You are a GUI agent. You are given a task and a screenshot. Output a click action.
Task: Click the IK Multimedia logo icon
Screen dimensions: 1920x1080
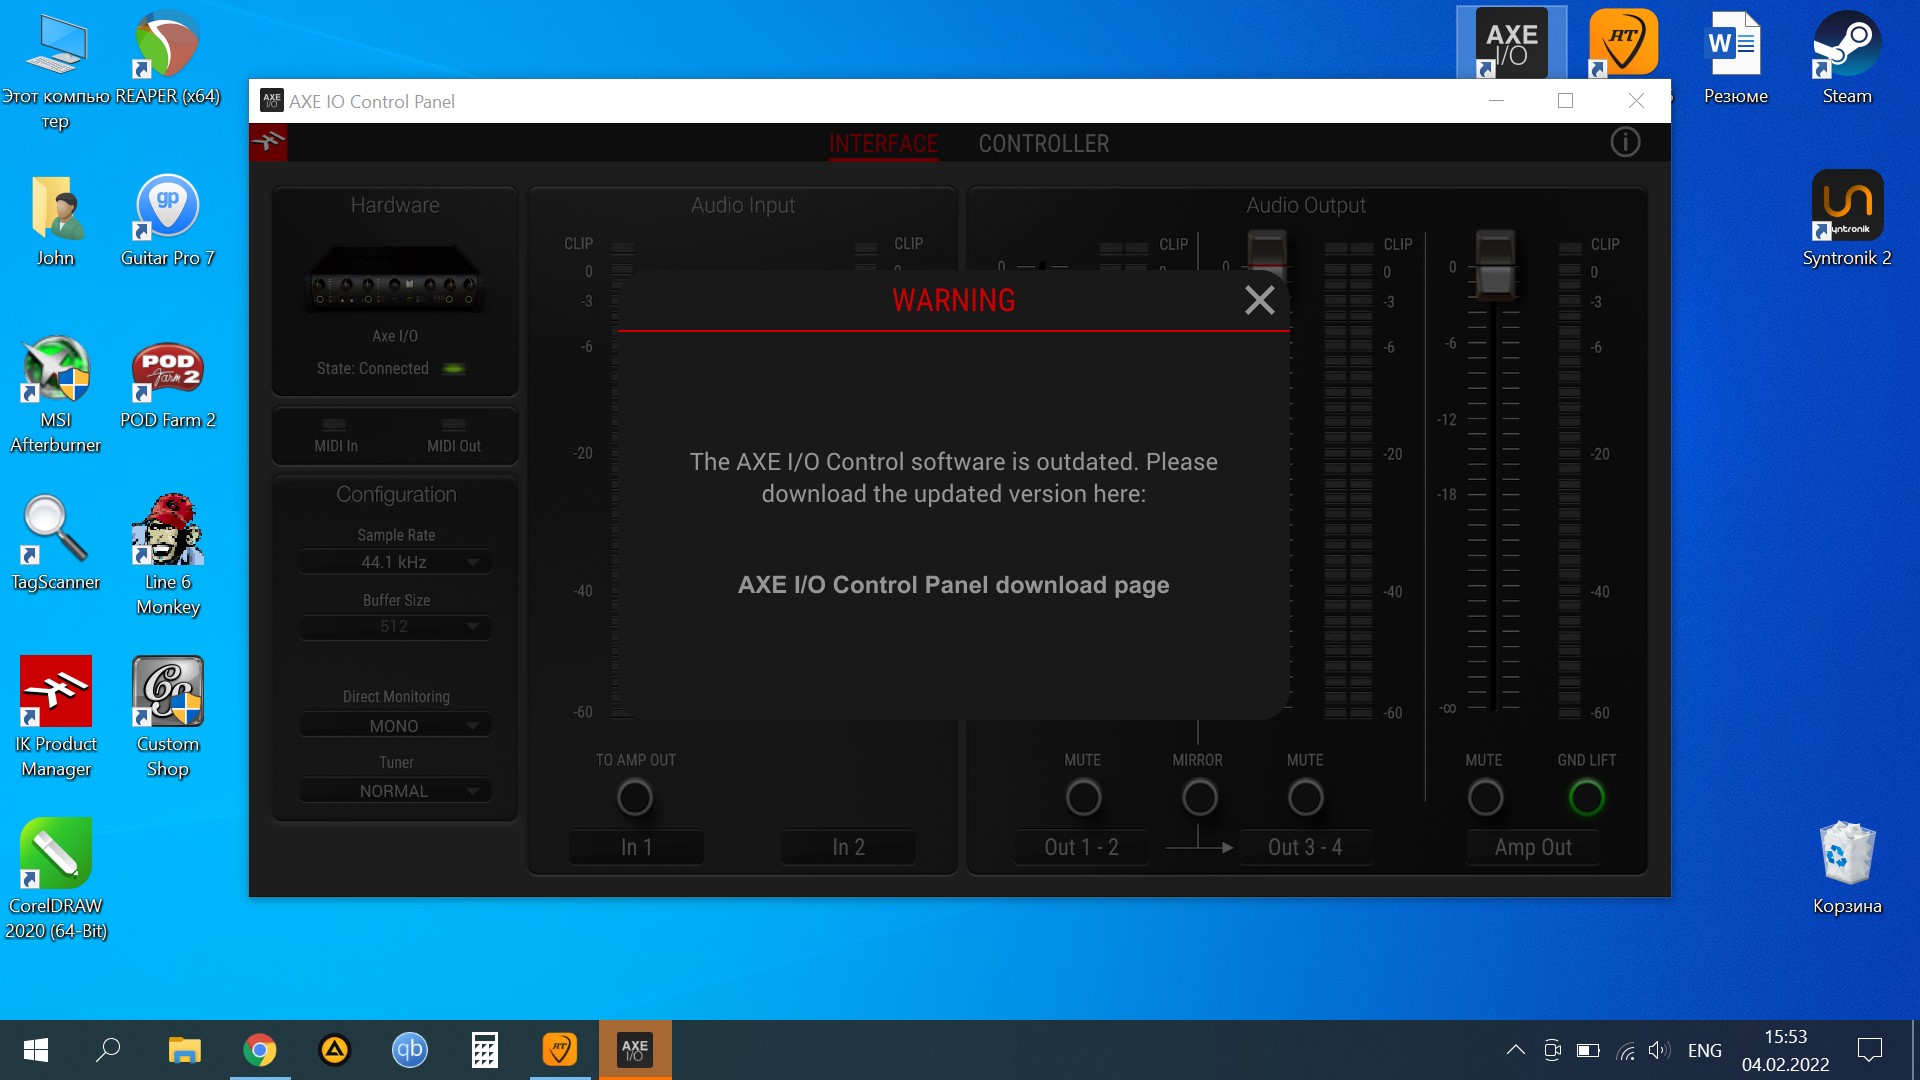[268, 142]
